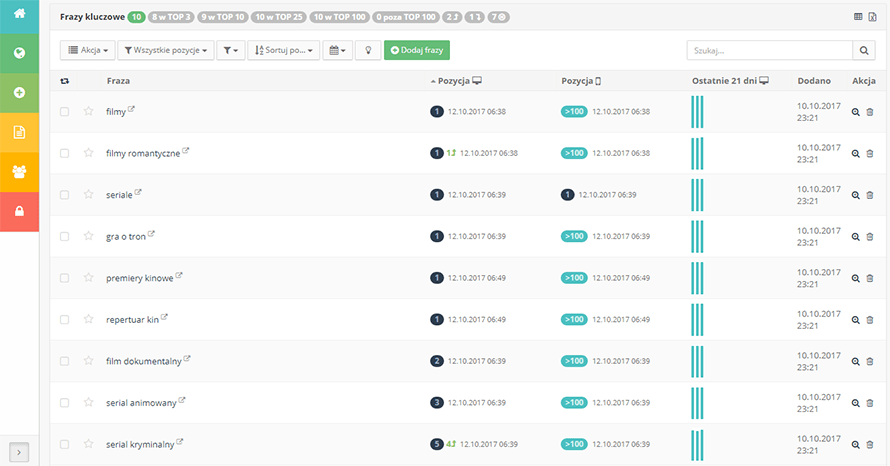Open the document sidebar icon
Screen dimensions: 890x466
tap(19, 132)
